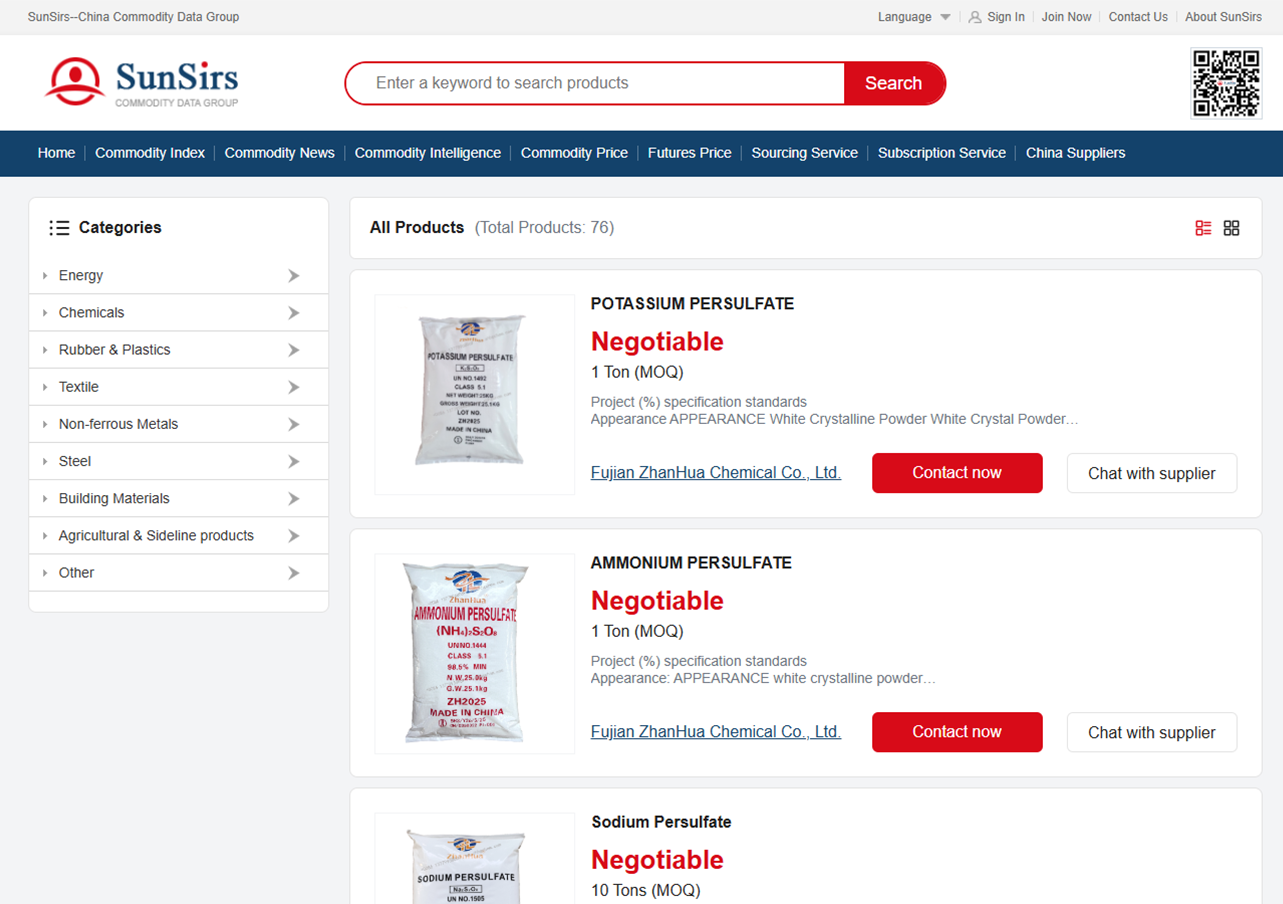This screenshot has width=1283, height=904.
Task: Expand Agricultural & Sideline products category
Action: point(156,536)
